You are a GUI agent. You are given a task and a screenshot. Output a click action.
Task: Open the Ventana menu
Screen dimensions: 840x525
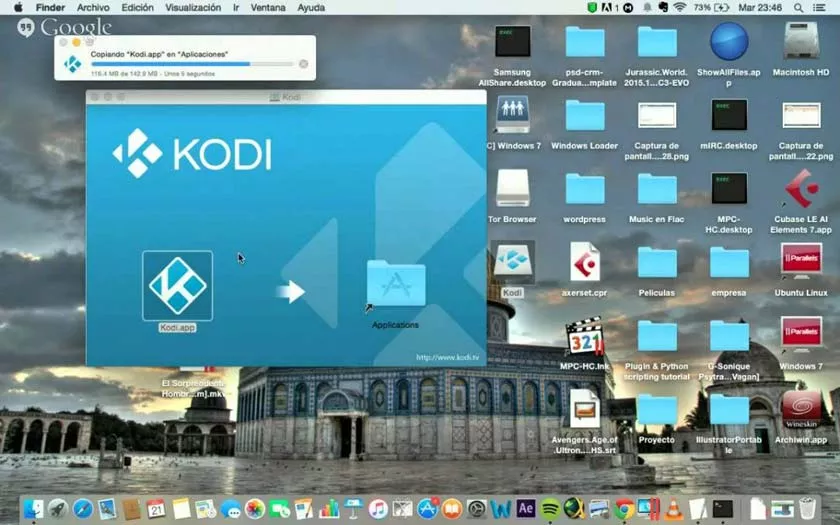[x=268, y=8]
